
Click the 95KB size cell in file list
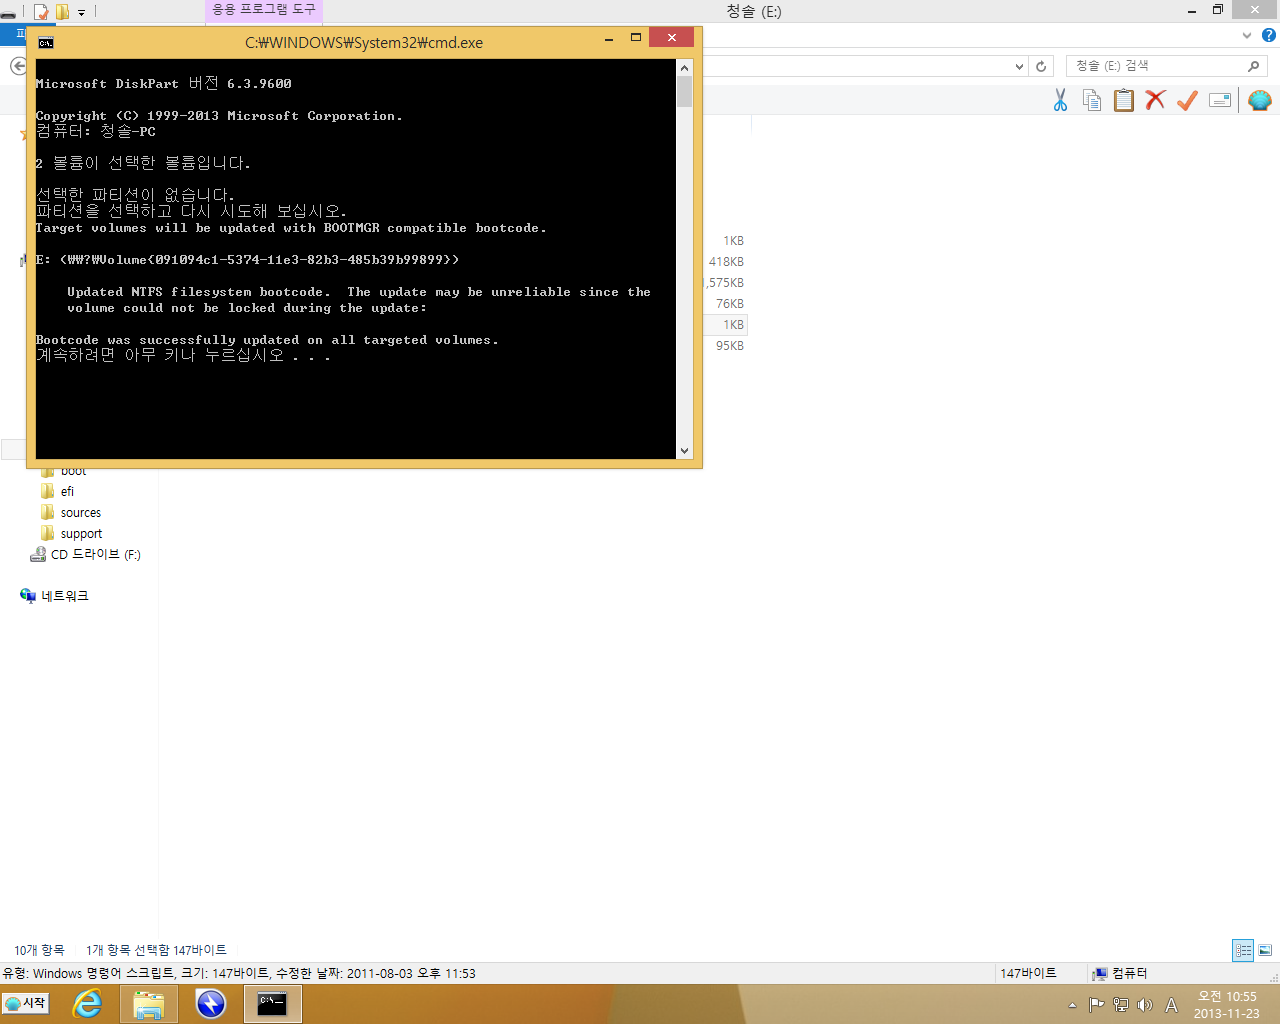730,346
